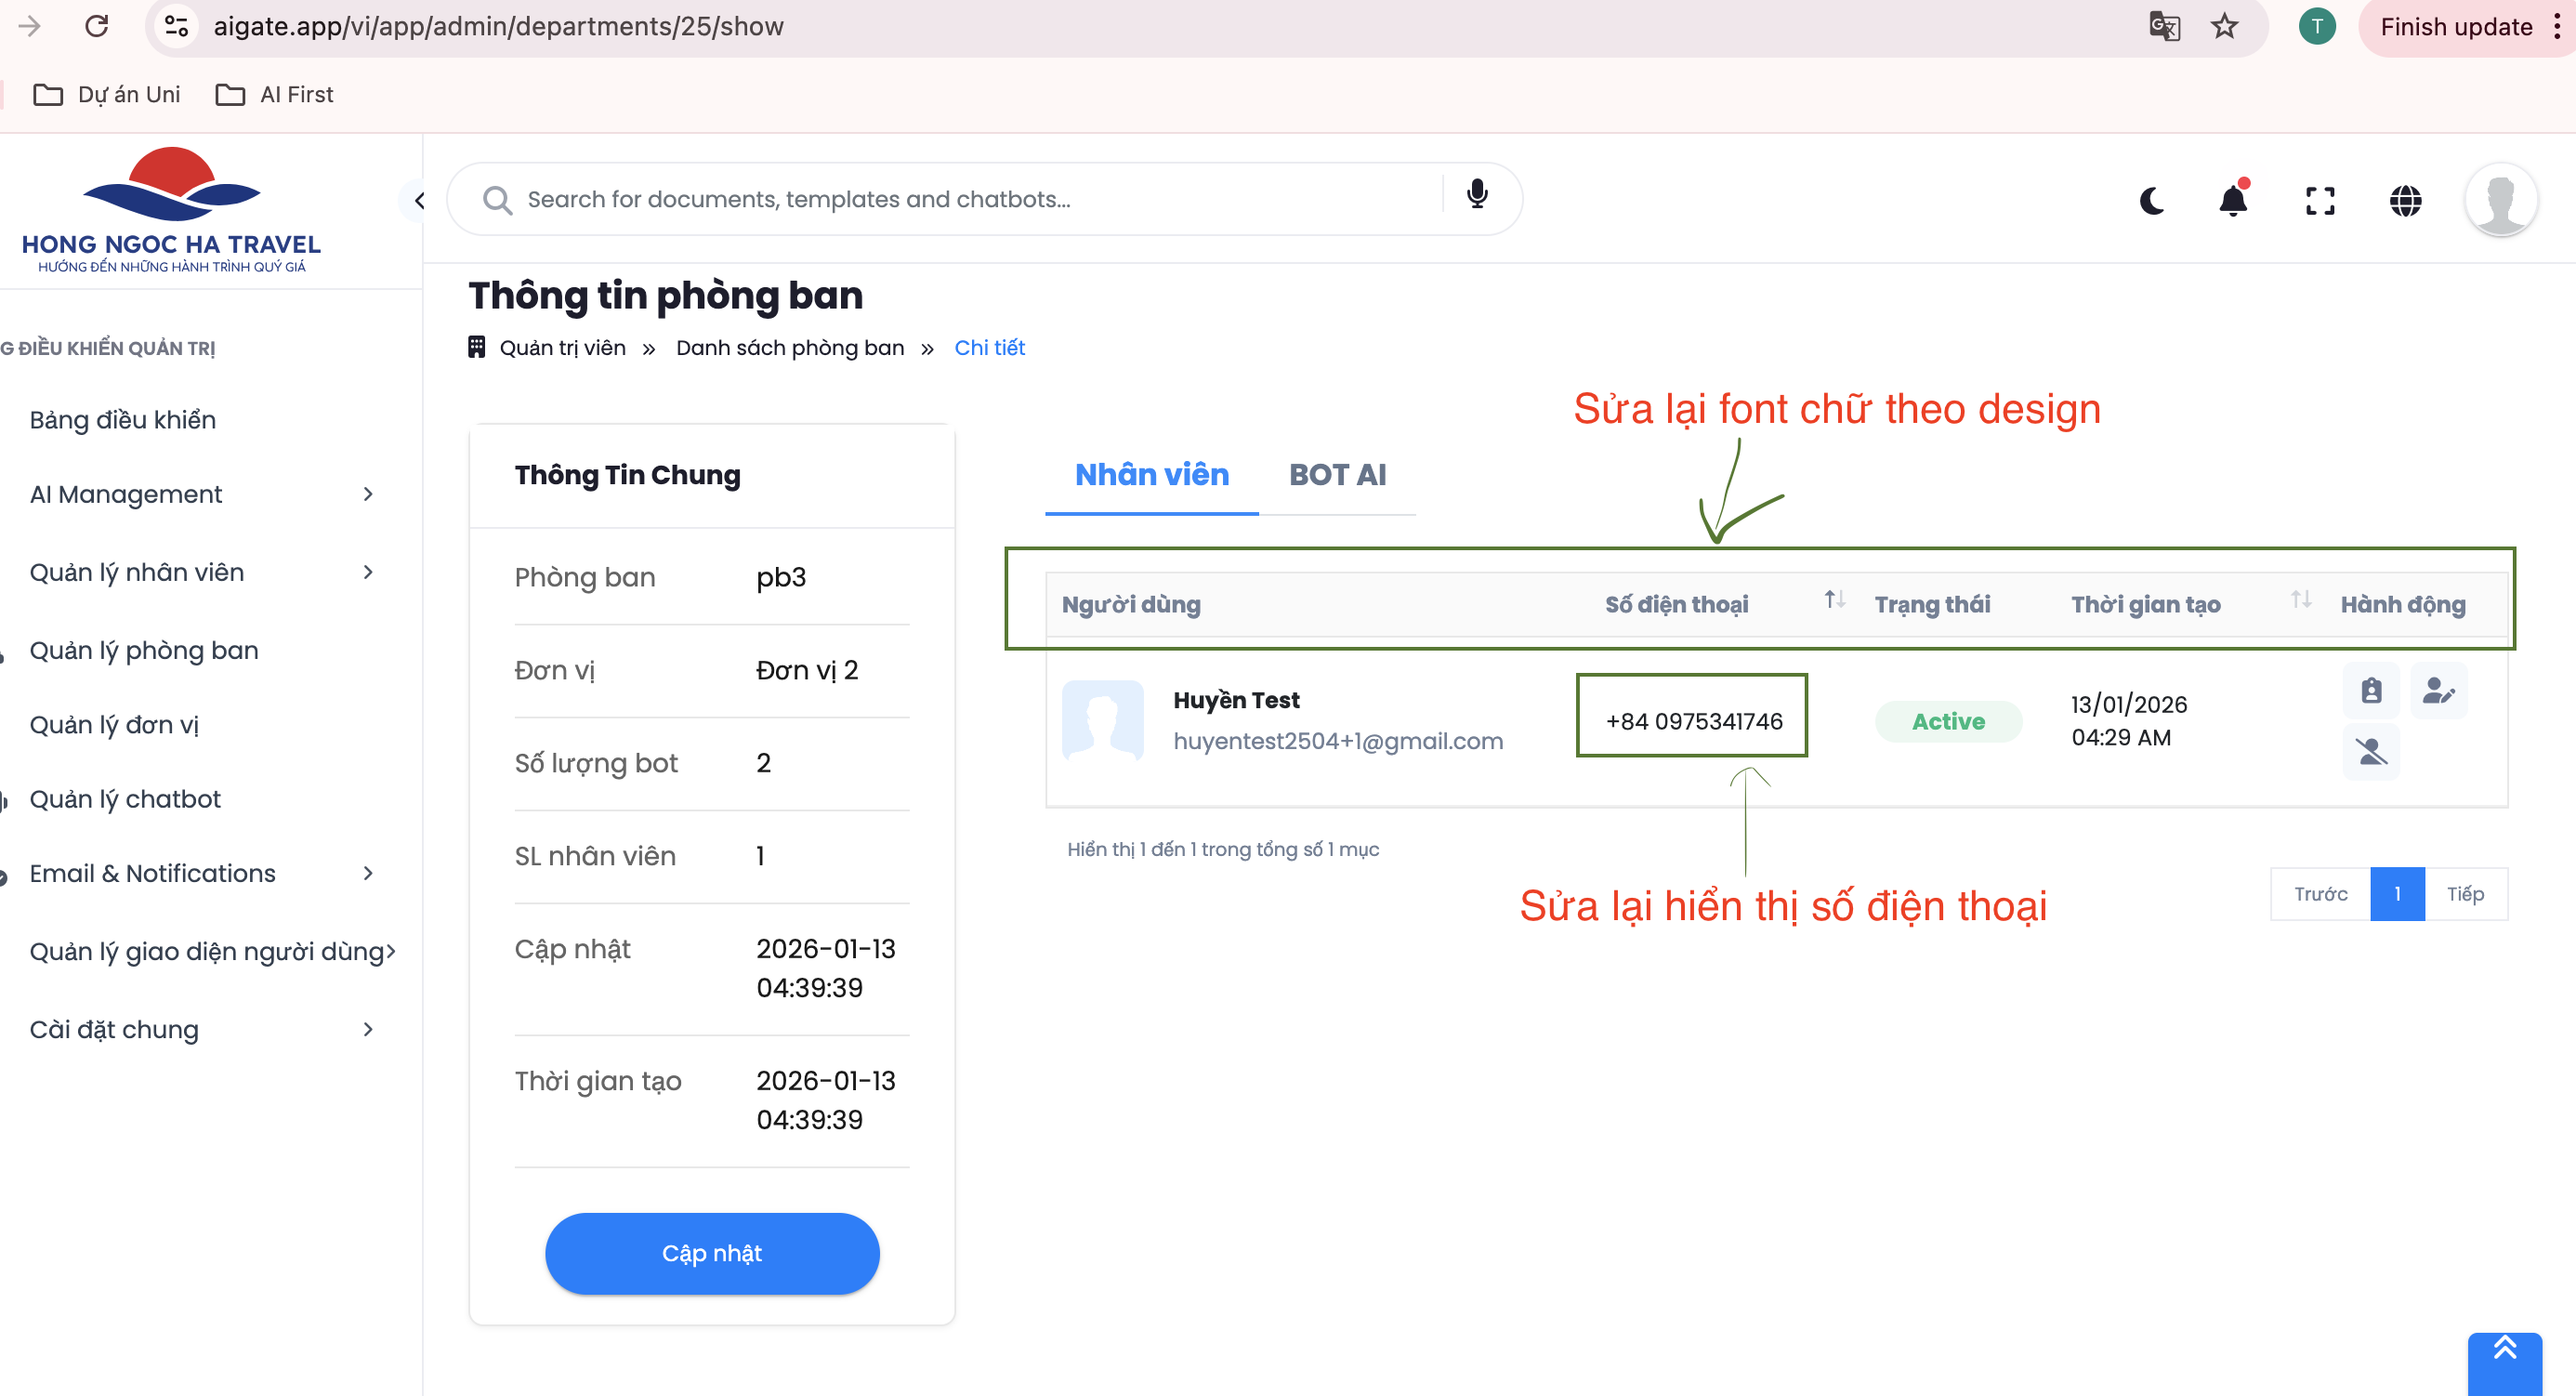Enter fullscreen mode via brackets icon
This screenshot has height=1396, width=2576.
tap(2320, 200)
